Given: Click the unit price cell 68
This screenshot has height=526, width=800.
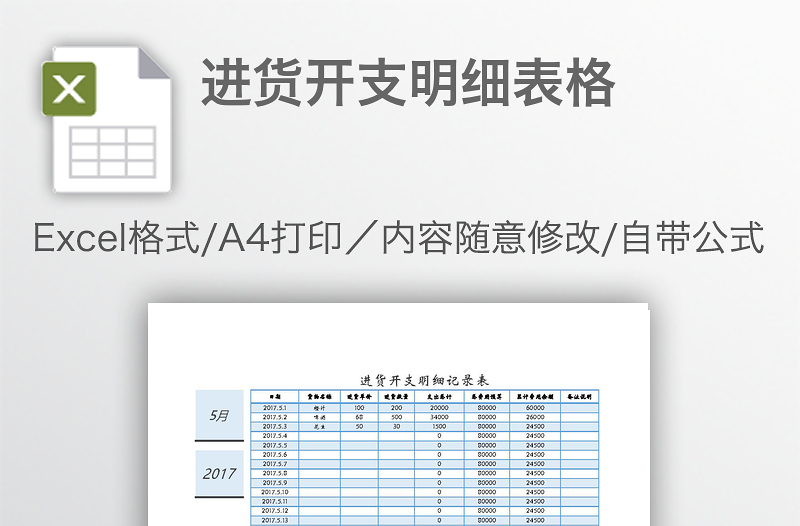Looking at the screenshot, I should tap(359, 417).
